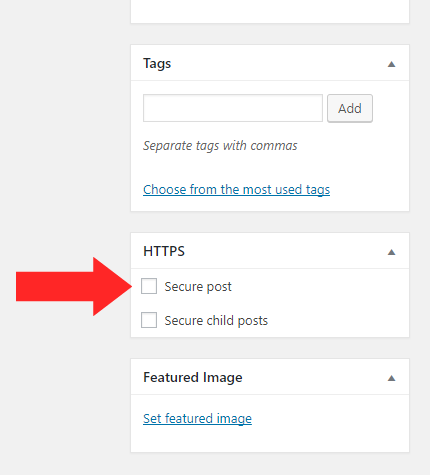Open Choose from the most used tags
The height and width of the screenshot is (475, 430).
[x=236, y=190]
